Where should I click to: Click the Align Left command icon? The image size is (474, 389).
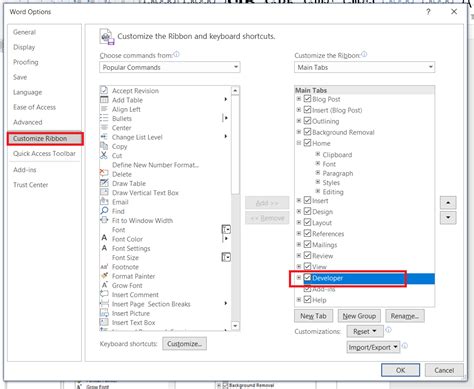104,109
